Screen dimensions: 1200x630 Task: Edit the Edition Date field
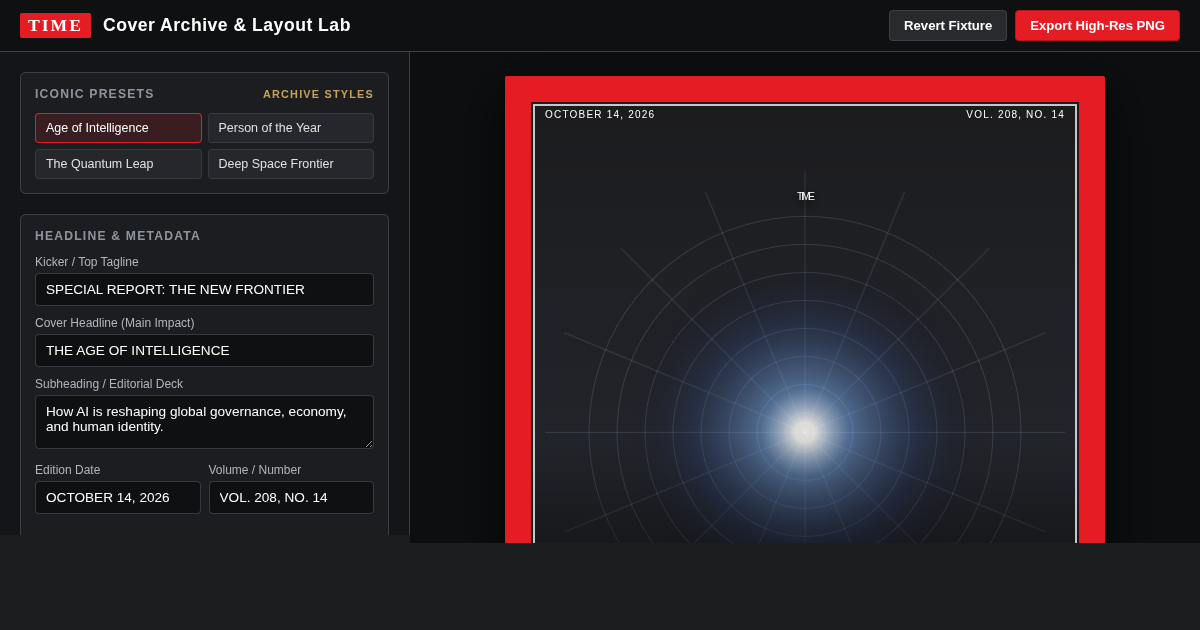click(118, 497)
